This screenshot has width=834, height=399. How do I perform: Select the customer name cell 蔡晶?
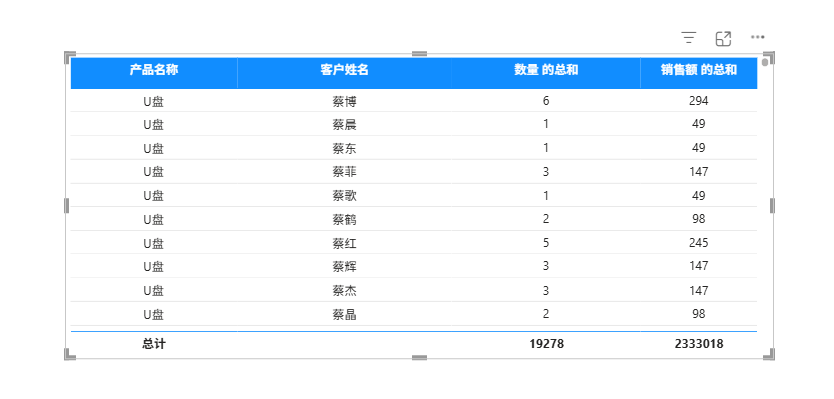344,314
